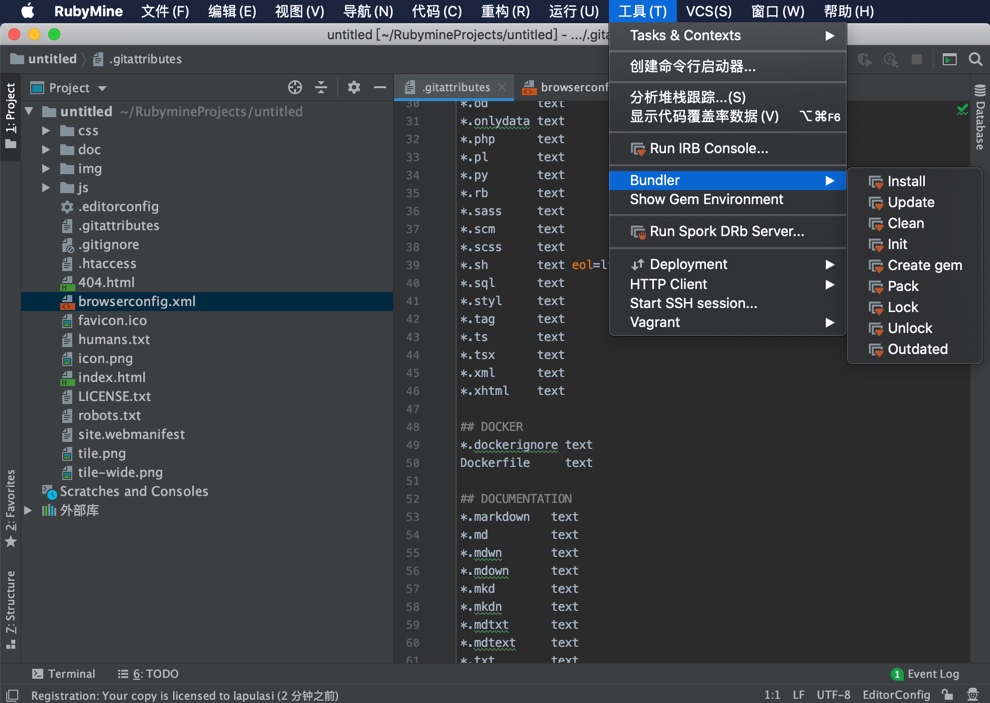Toggle the 1: Project side panel

pos(11,116)
